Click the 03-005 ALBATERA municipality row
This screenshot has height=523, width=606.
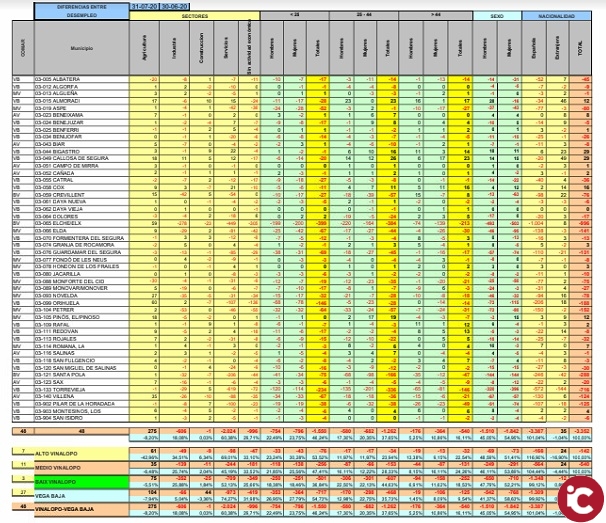[61, 77]
